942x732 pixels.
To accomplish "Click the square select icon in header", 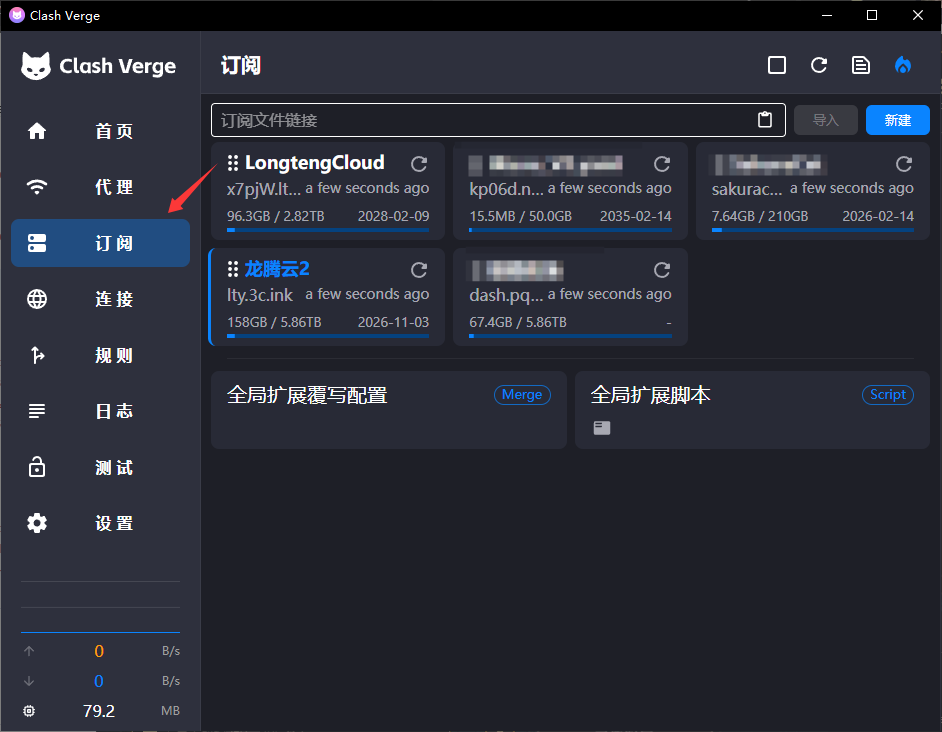I will (777, 65).
